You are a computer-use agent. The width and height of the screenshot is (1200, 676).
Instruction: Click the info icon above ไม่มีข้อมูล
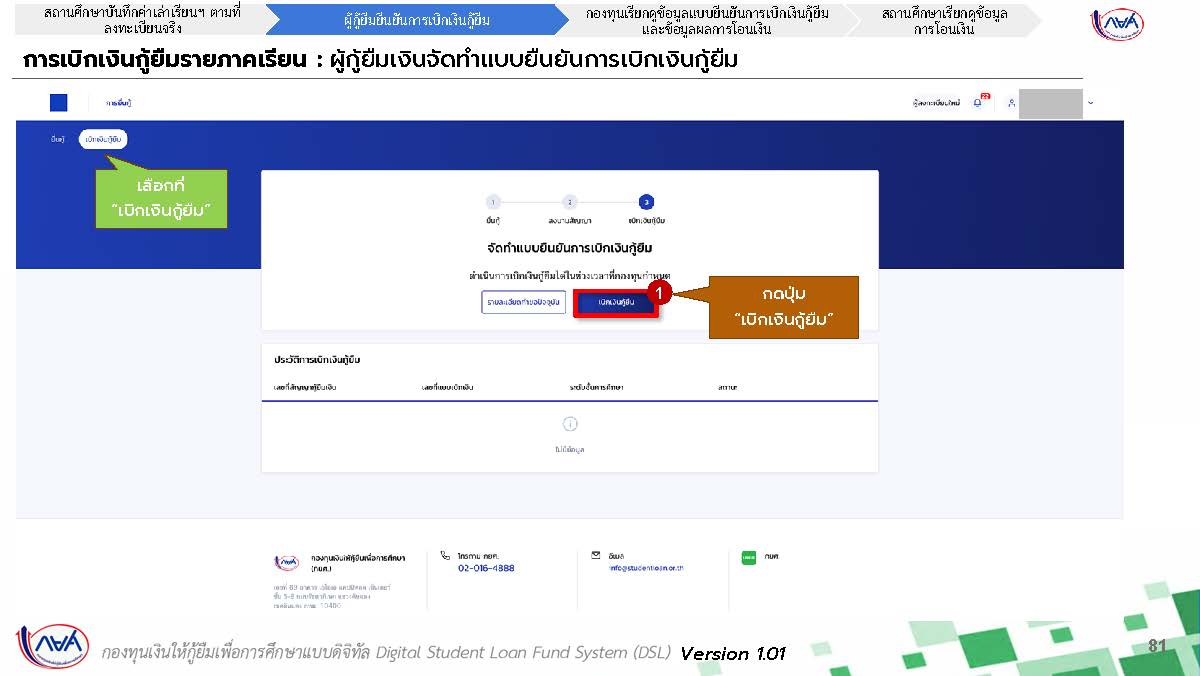point(570,425)
